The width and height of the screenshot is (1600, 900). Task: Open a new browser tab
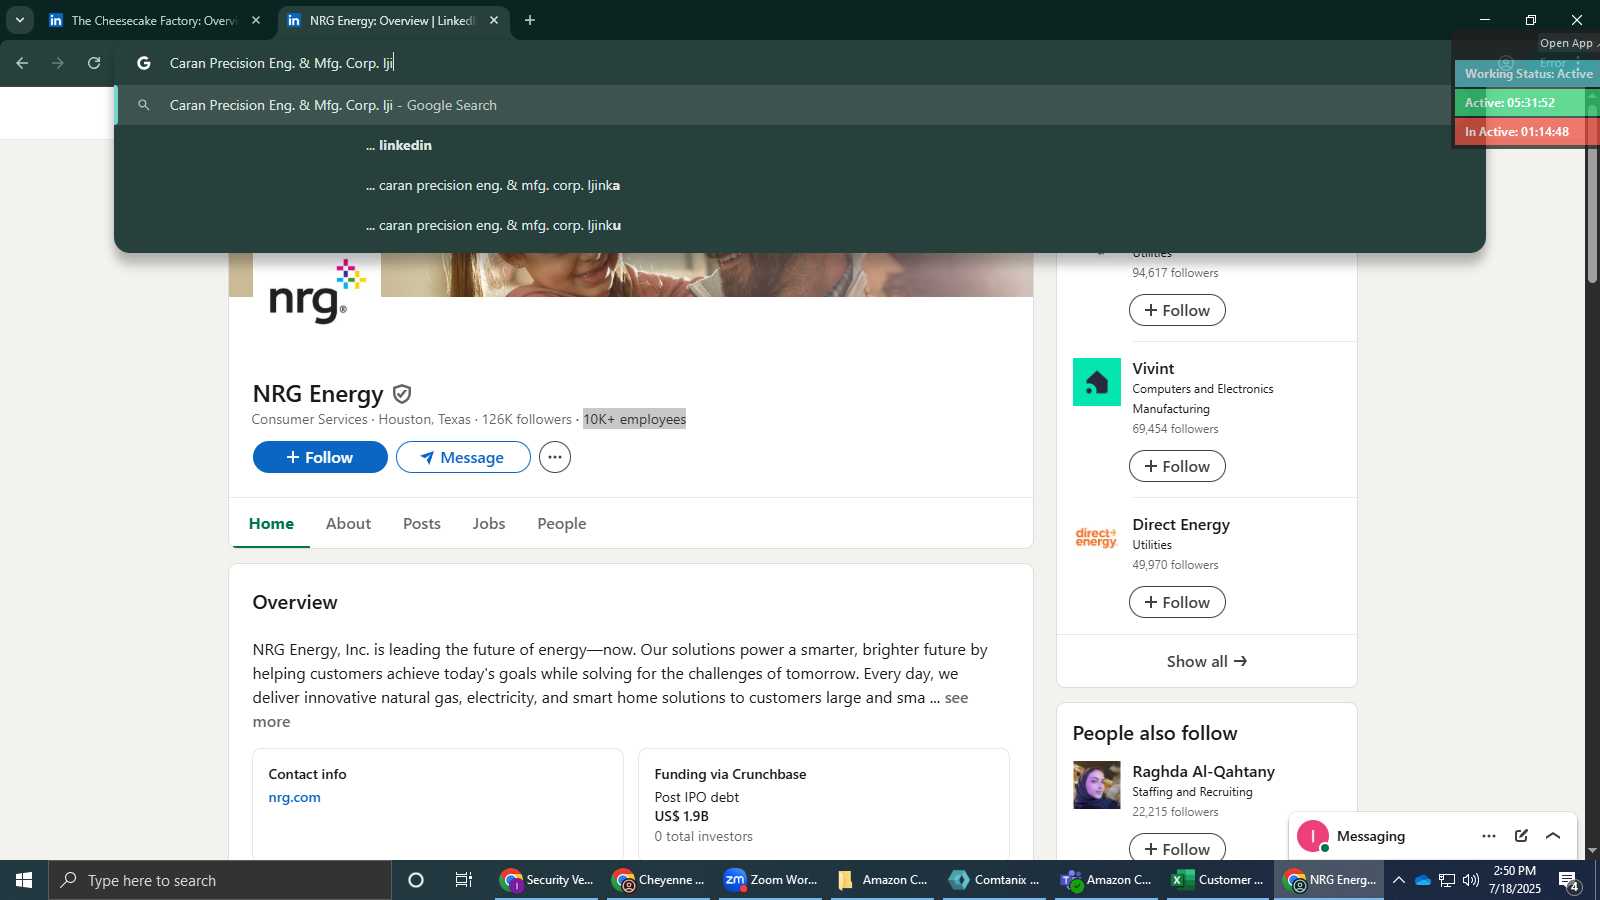[530, 20]
